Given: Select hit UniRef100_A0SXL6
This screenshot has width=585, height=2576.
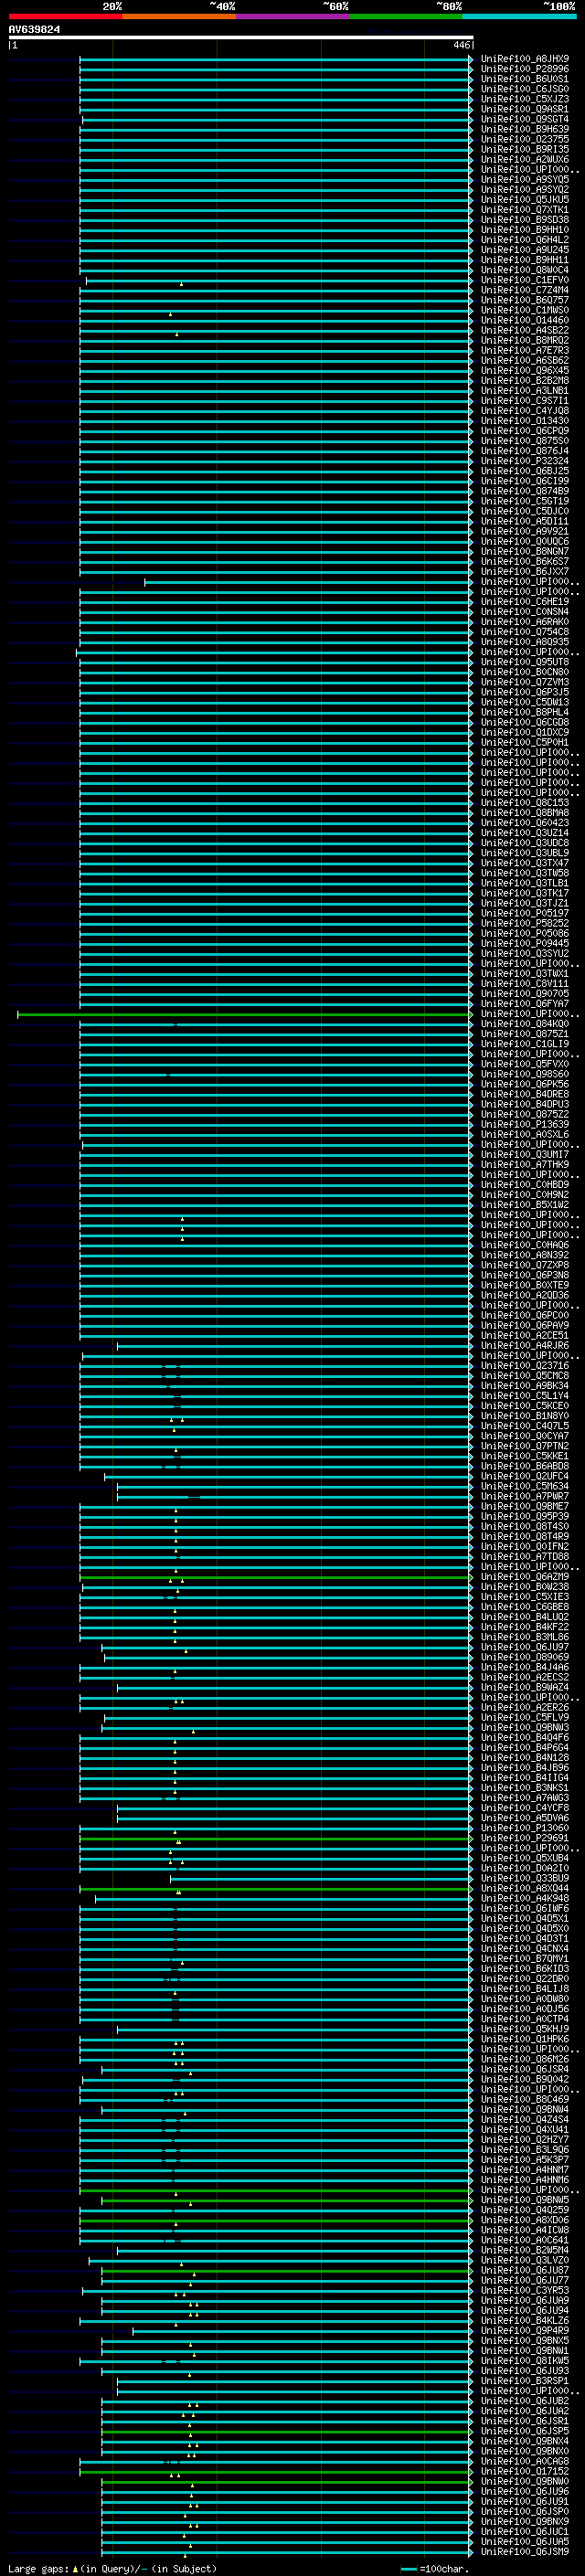Looking at the screenshot, I should click(x=524, y=1134).
